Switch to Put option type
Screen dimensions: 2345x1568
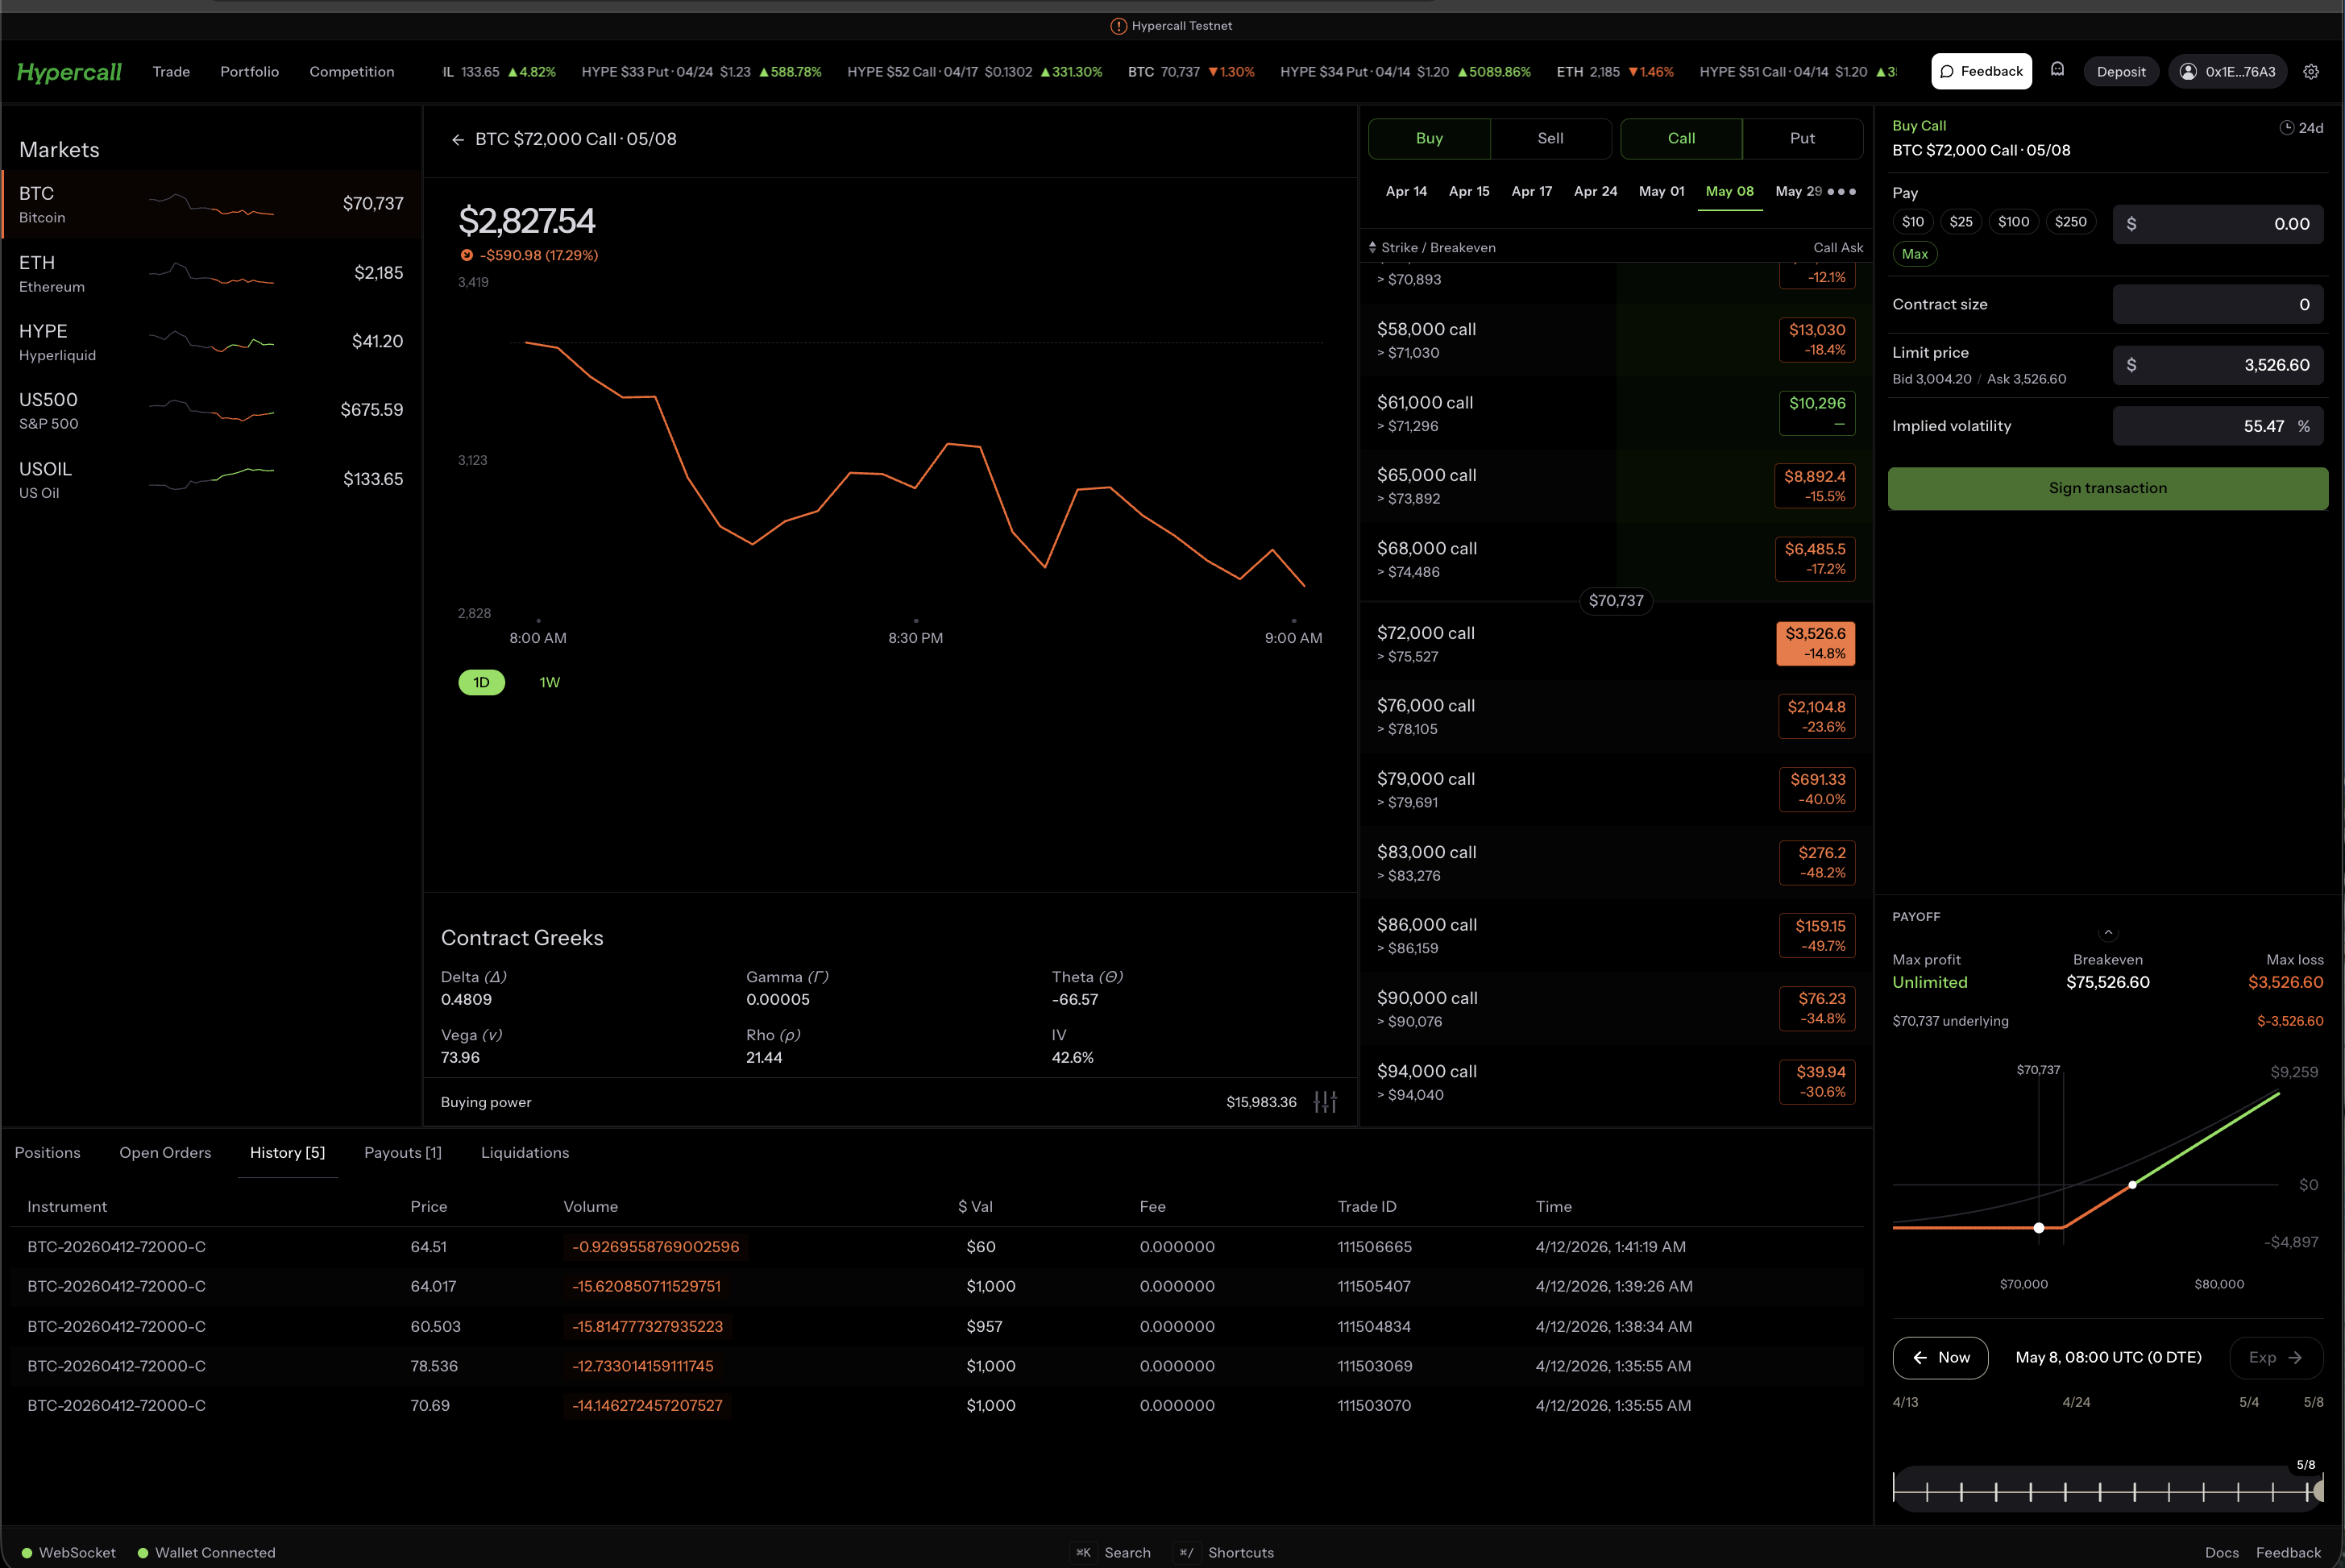pos(1802,138)
